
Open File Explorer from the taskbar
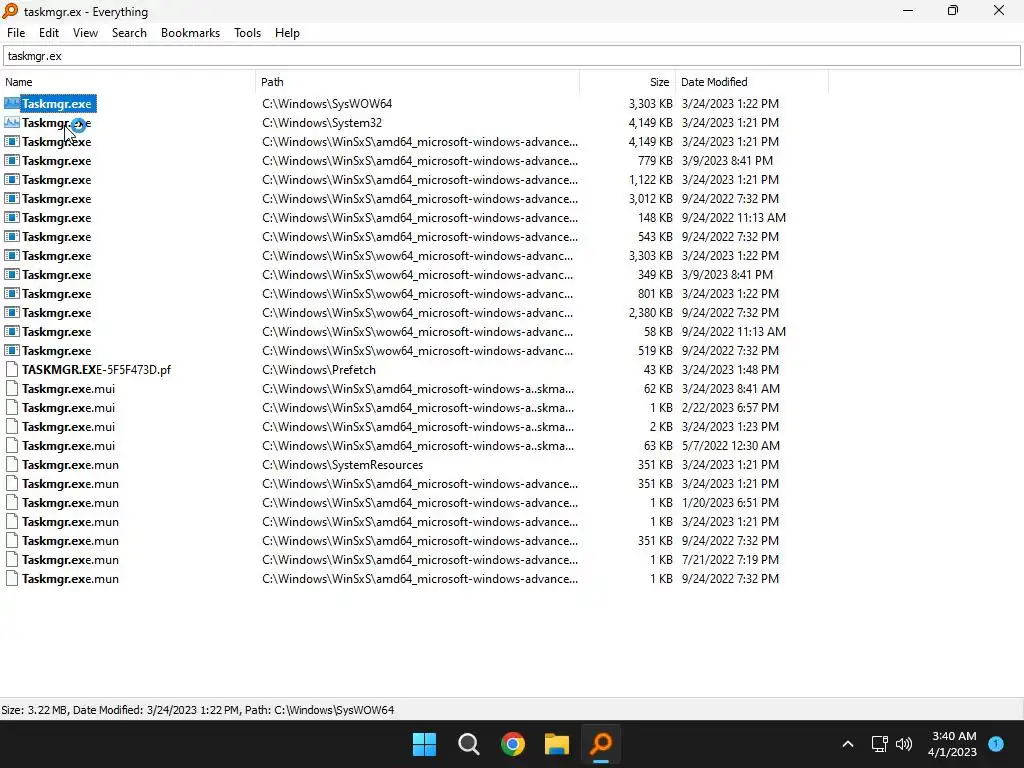click(x=557, y=744)
